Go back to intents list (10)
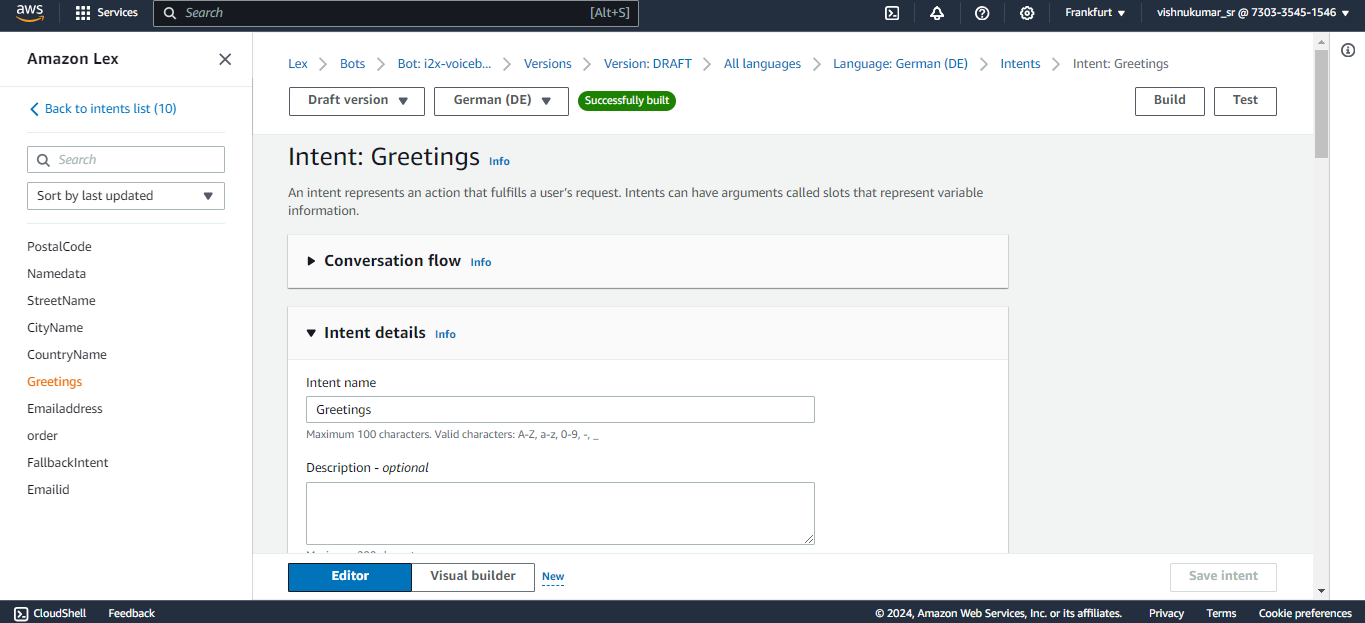This screenshot has height=623, width=1365. coord(102,109)
